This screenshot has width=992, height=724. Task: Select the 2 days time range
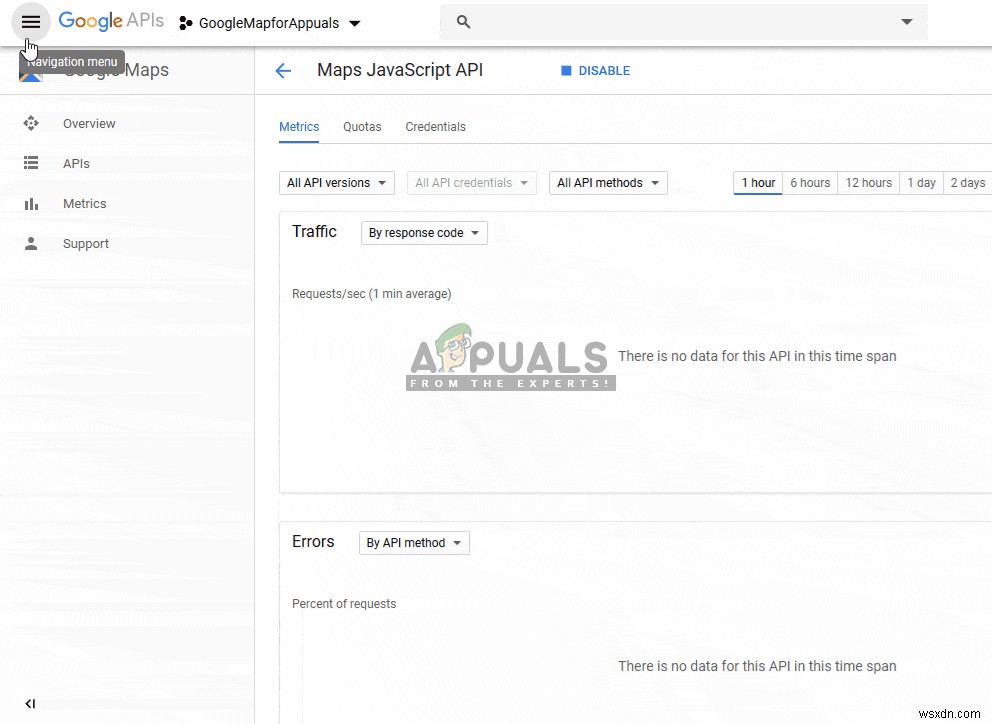point(966,183)
